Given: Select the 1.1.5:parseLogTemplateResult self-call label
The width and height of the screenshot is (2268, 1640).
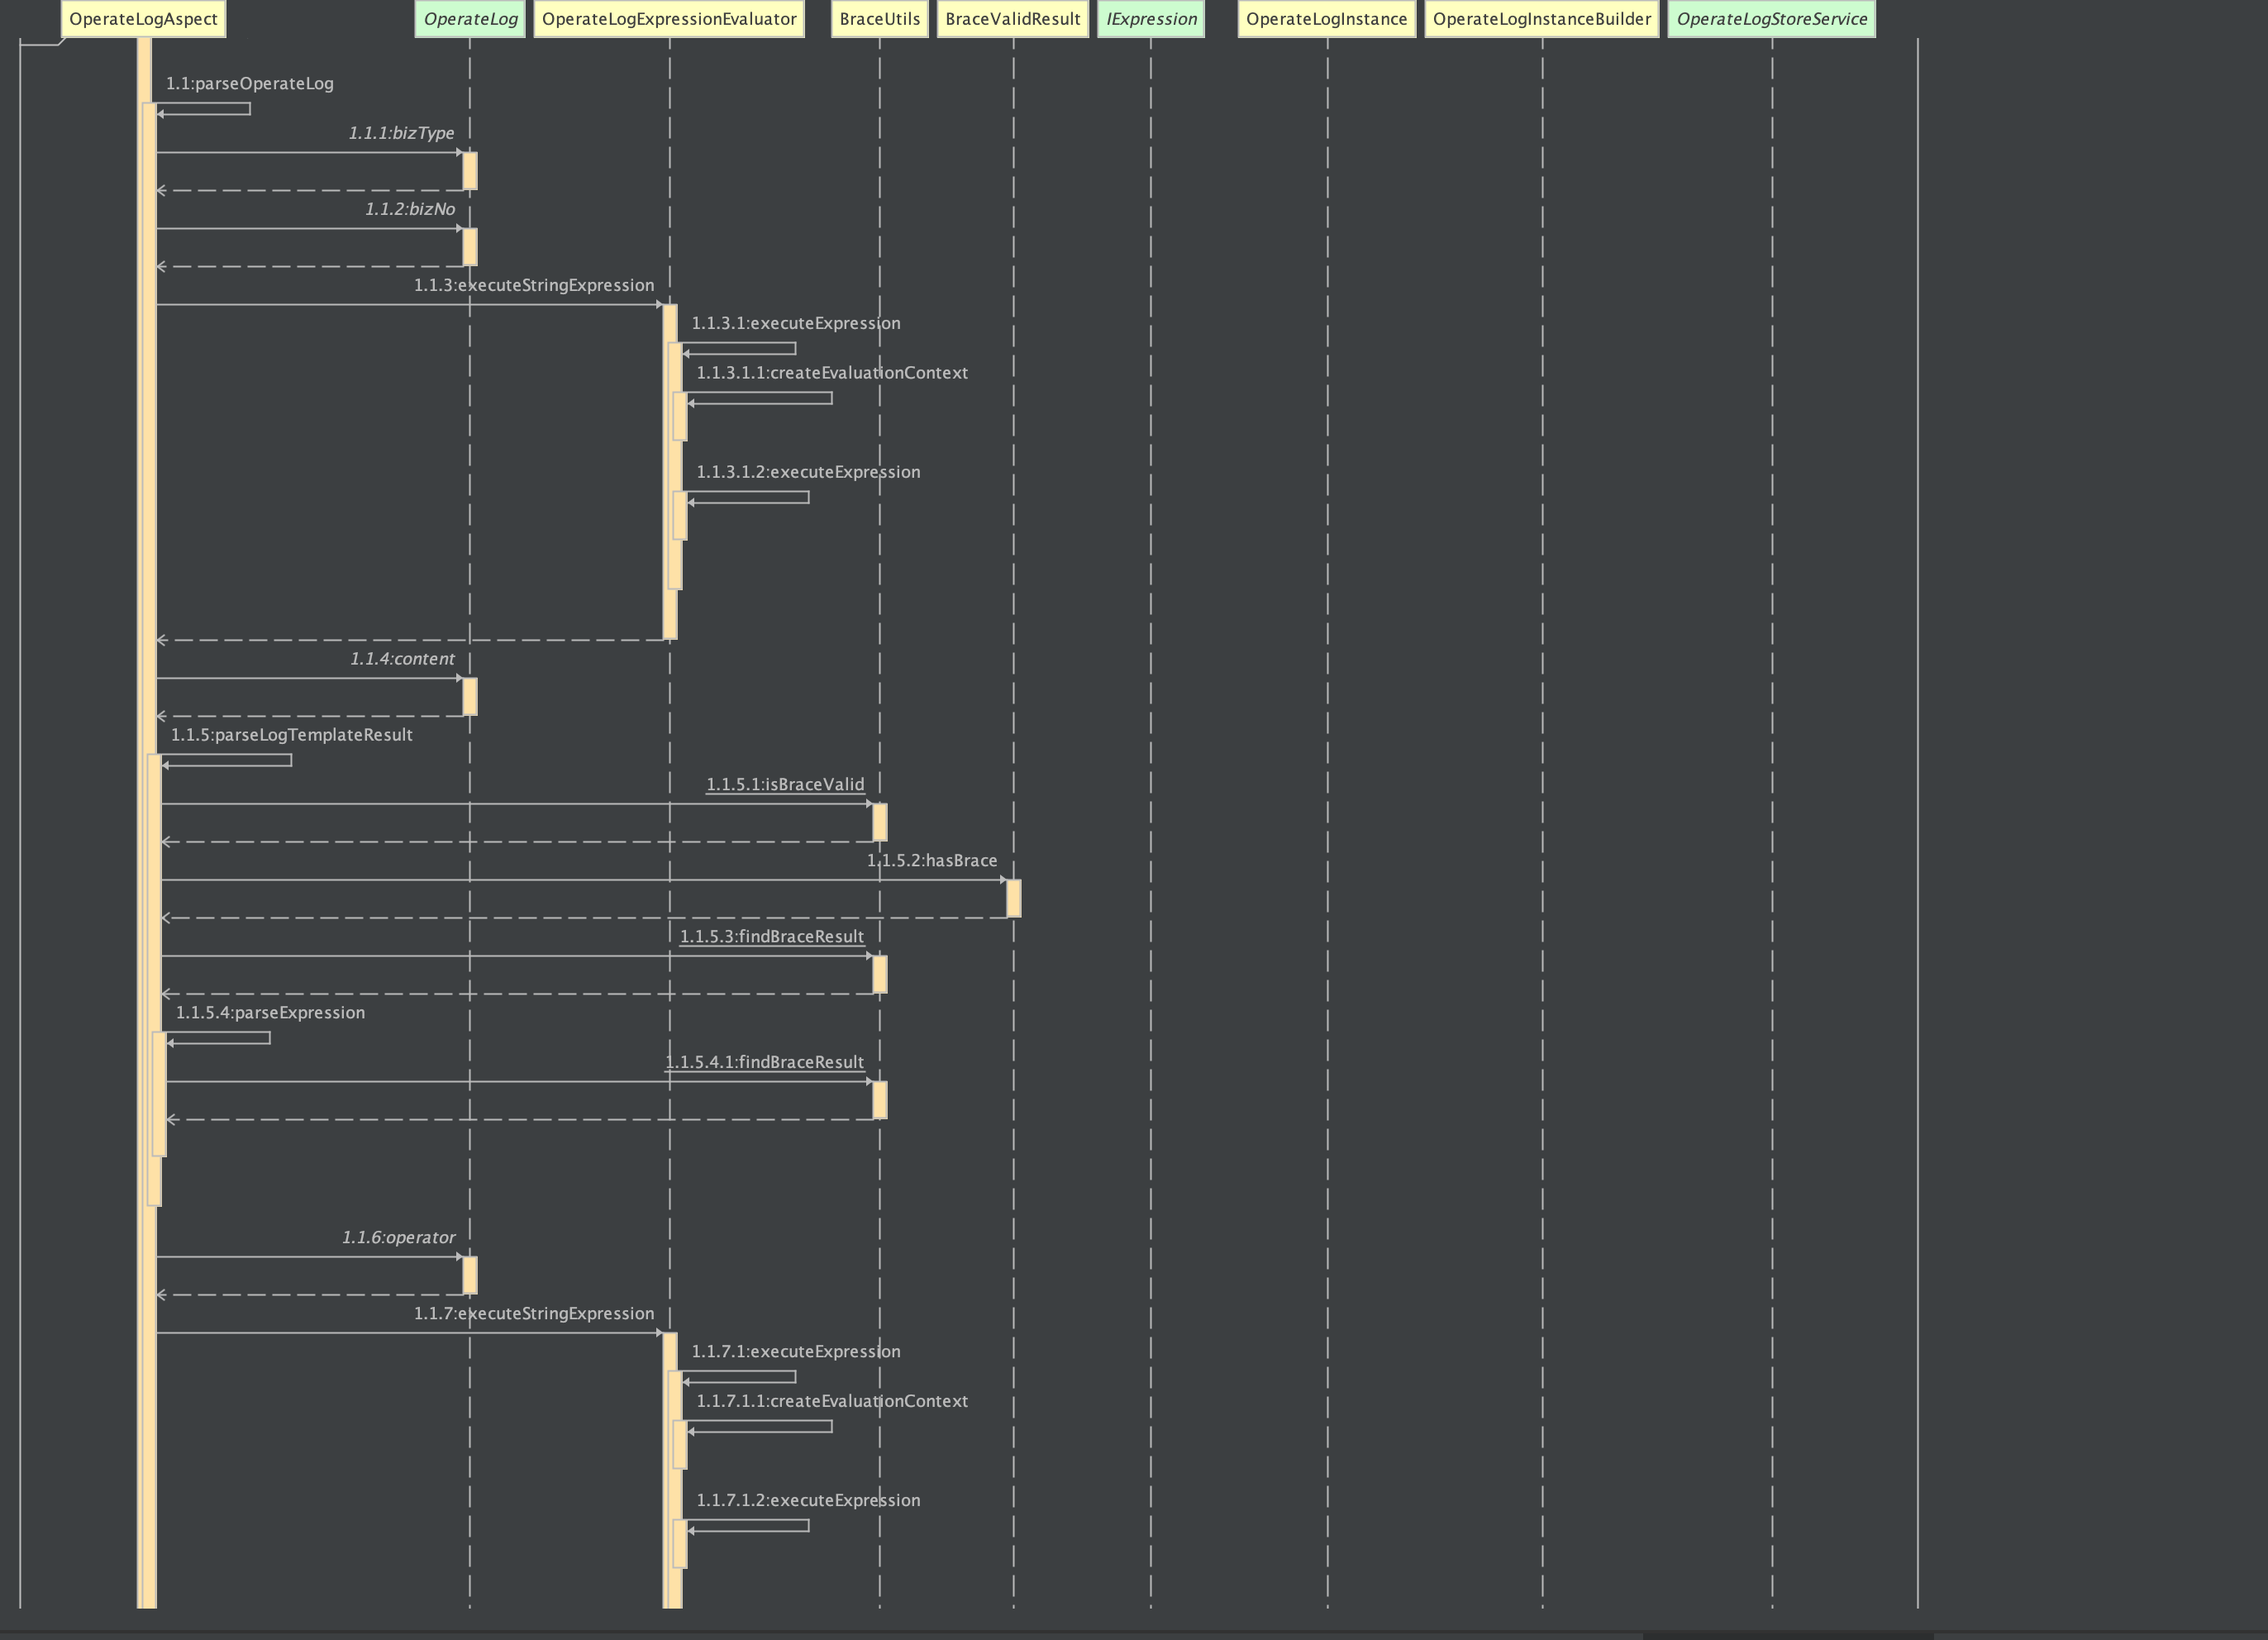Looking at the screenshot, I should (291, 735).
